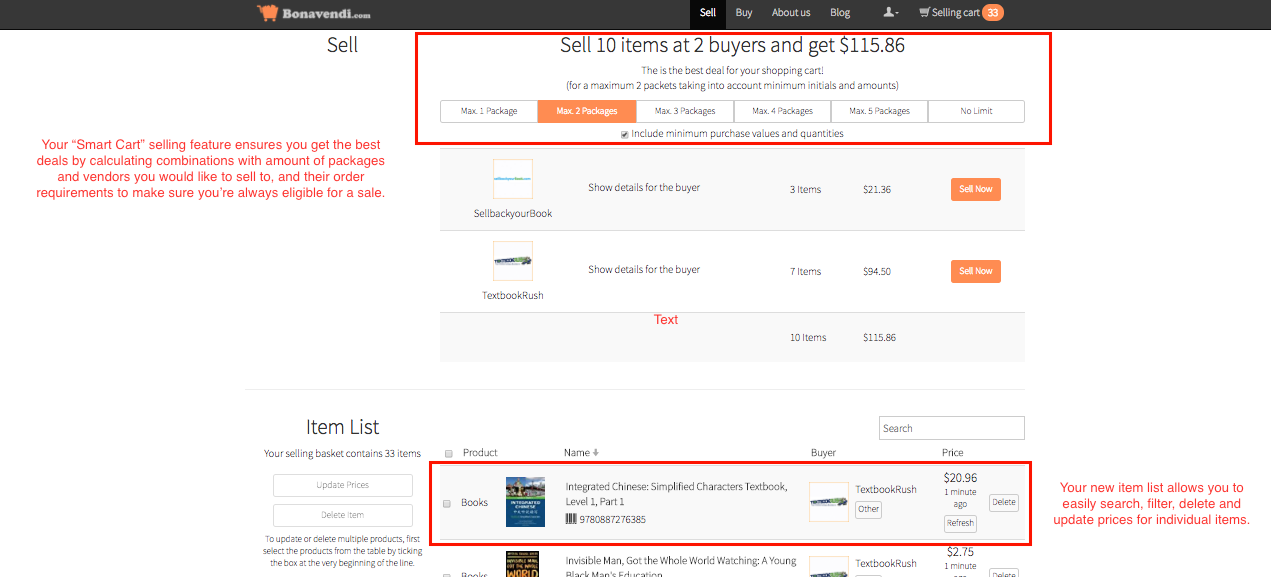
Task: Toggle Include minimum purchase values checkbox
Action: (625, 134)
